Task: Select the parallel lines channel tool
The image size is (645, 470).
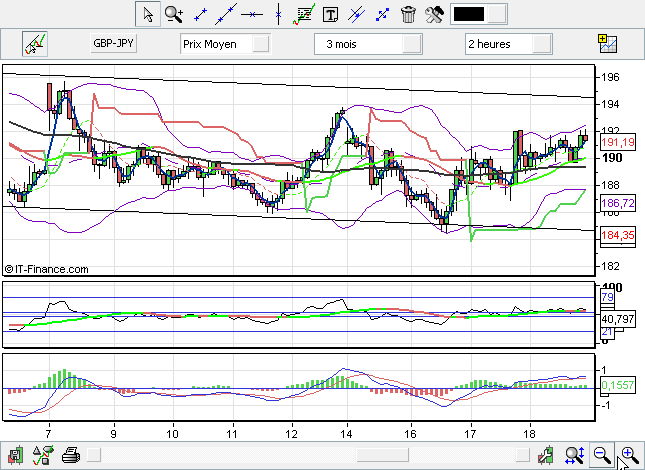Action: [x=356, y=14]
